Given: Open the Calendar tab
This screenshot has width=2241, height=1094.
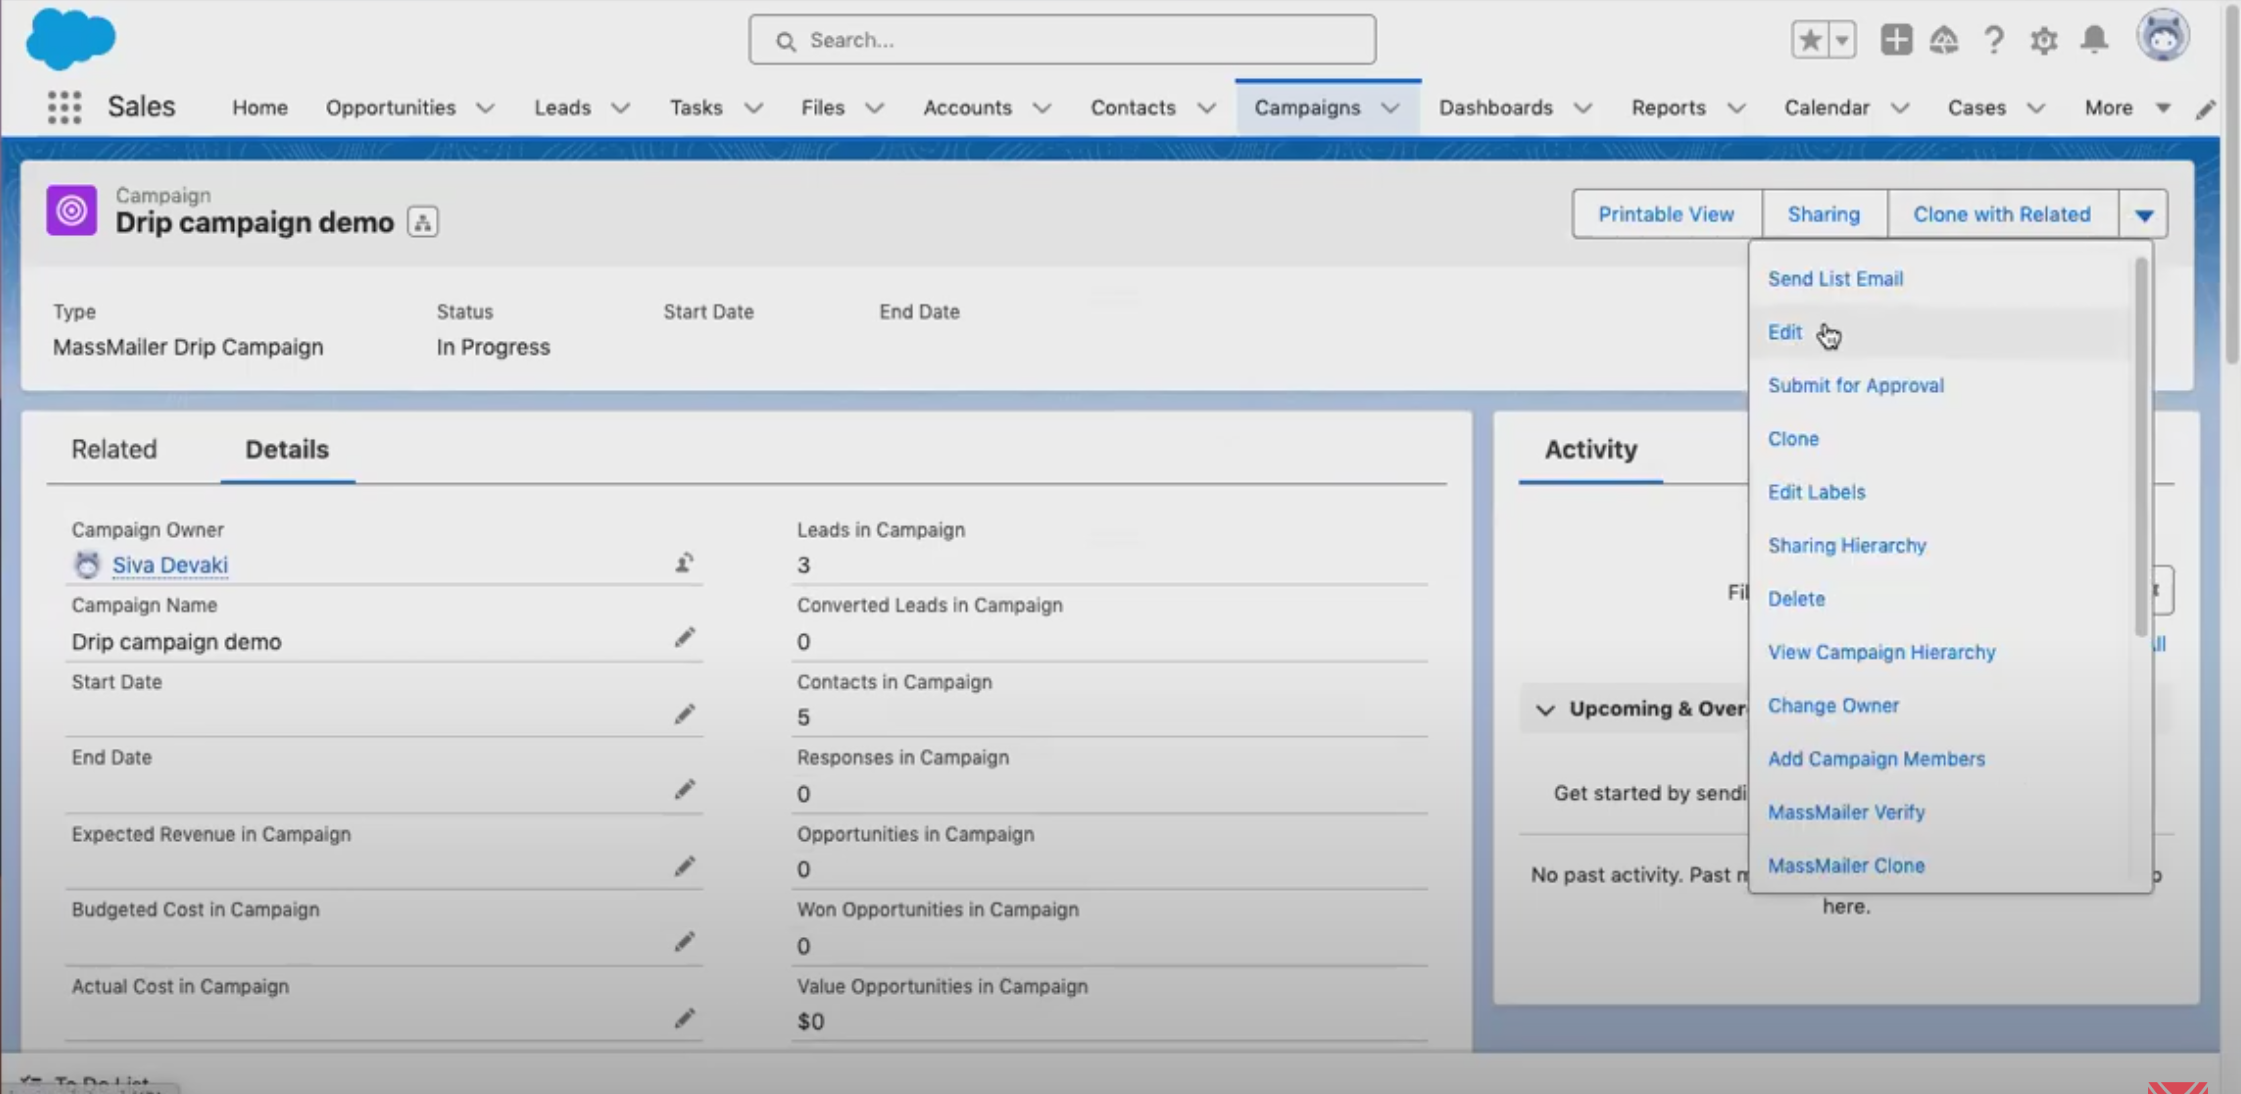Looking at the screenshot, I should [x=1826, y=108].
